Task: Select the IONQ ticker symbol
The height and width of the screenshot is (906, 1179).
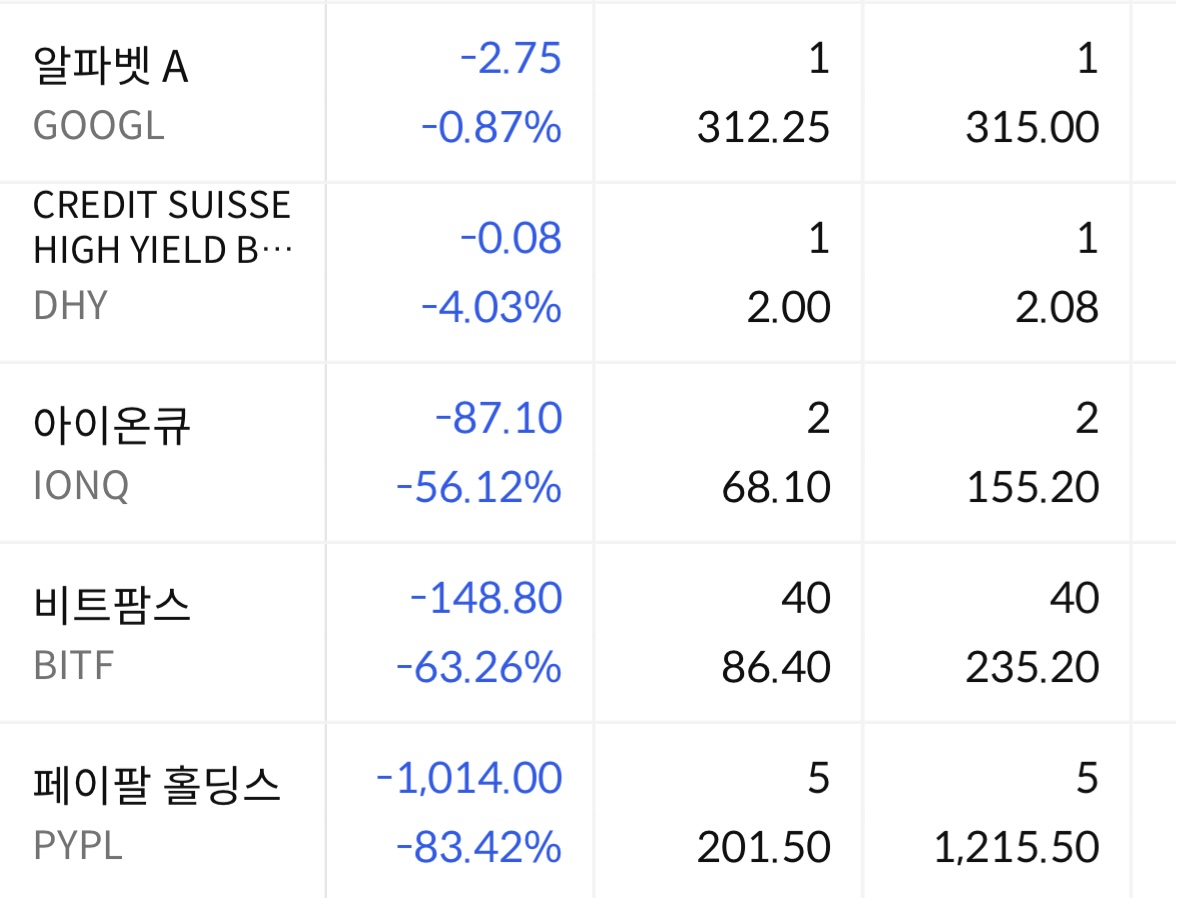Action: point(81,487)
